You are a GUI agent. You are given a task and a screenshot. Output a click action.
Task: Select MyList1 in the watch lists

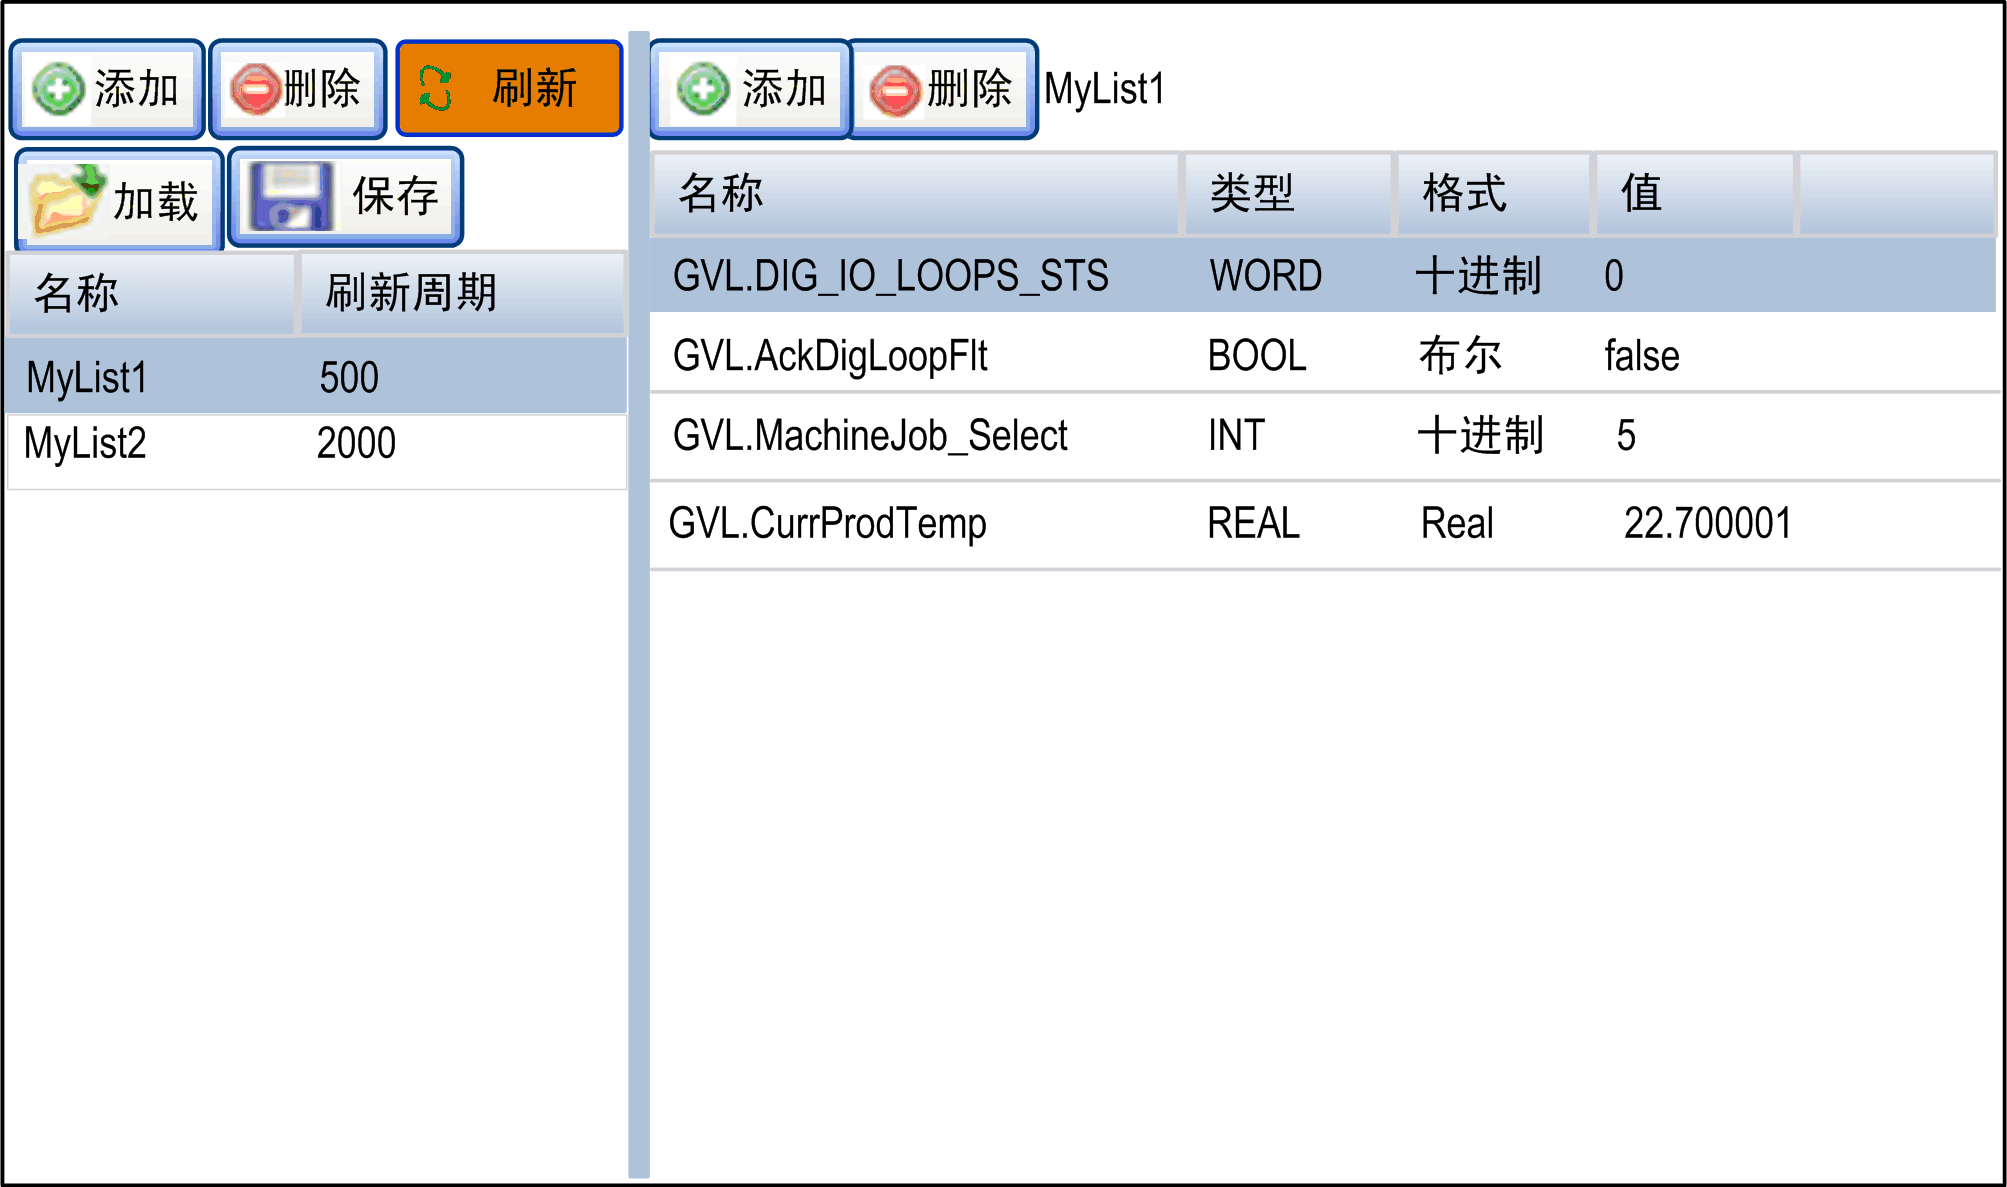click(x=87, y=378)
